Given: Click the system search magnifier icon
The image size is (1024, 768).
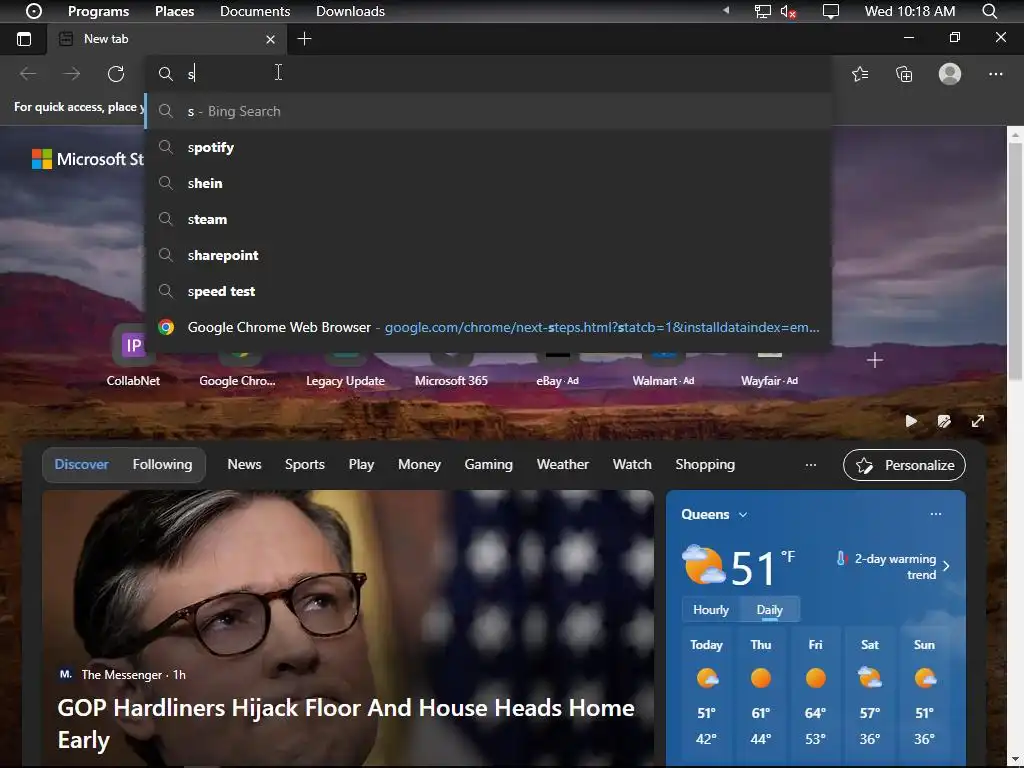Looking at the screenshot, I should [x=989, y=11].
